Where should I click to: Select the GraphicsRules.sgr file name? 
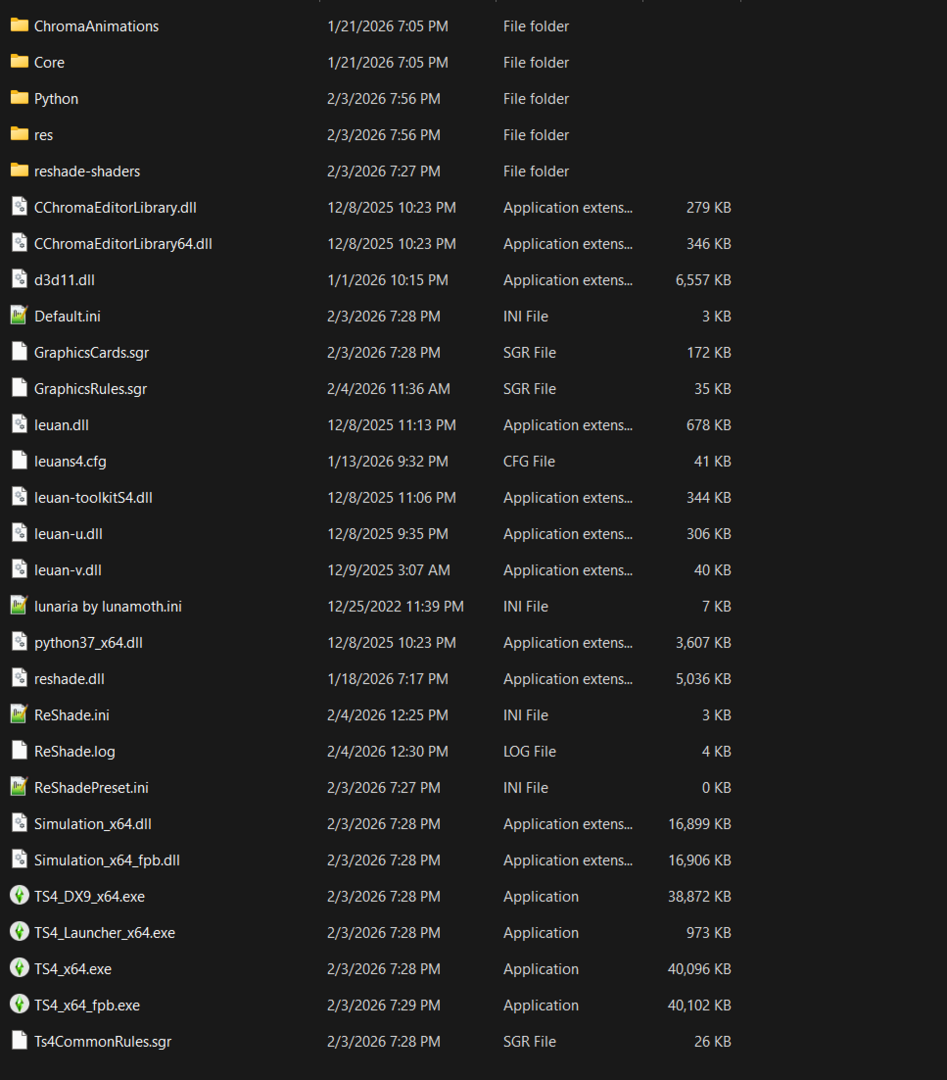91,389
